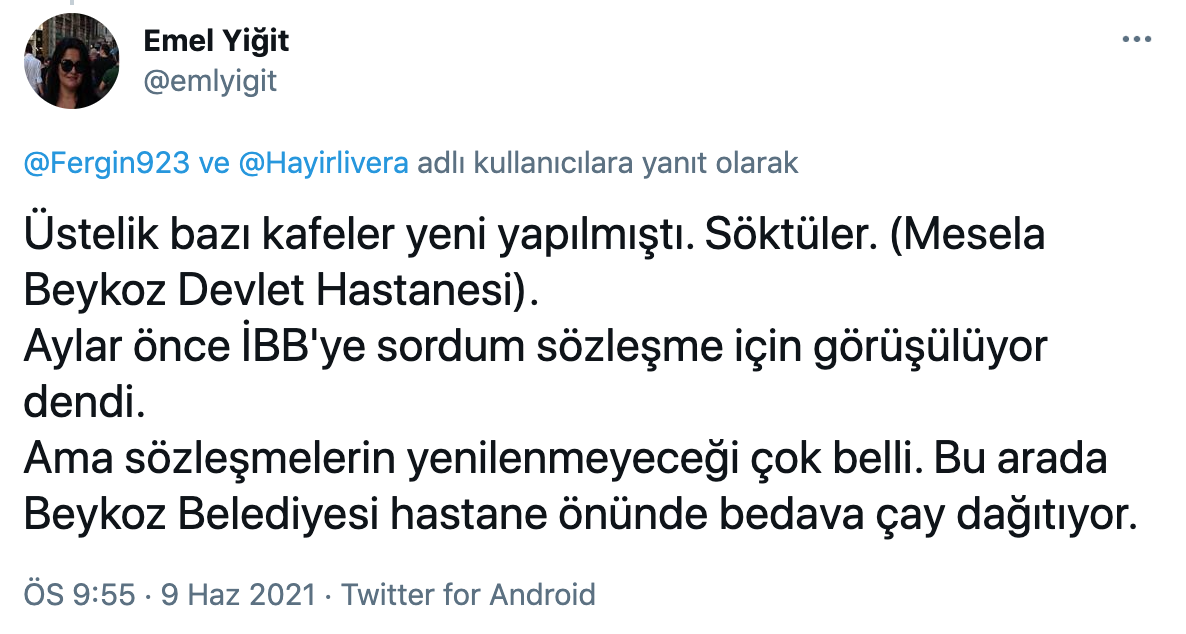
Task: Click the word "ve" between the mentions
Action: tap(216, 164)
